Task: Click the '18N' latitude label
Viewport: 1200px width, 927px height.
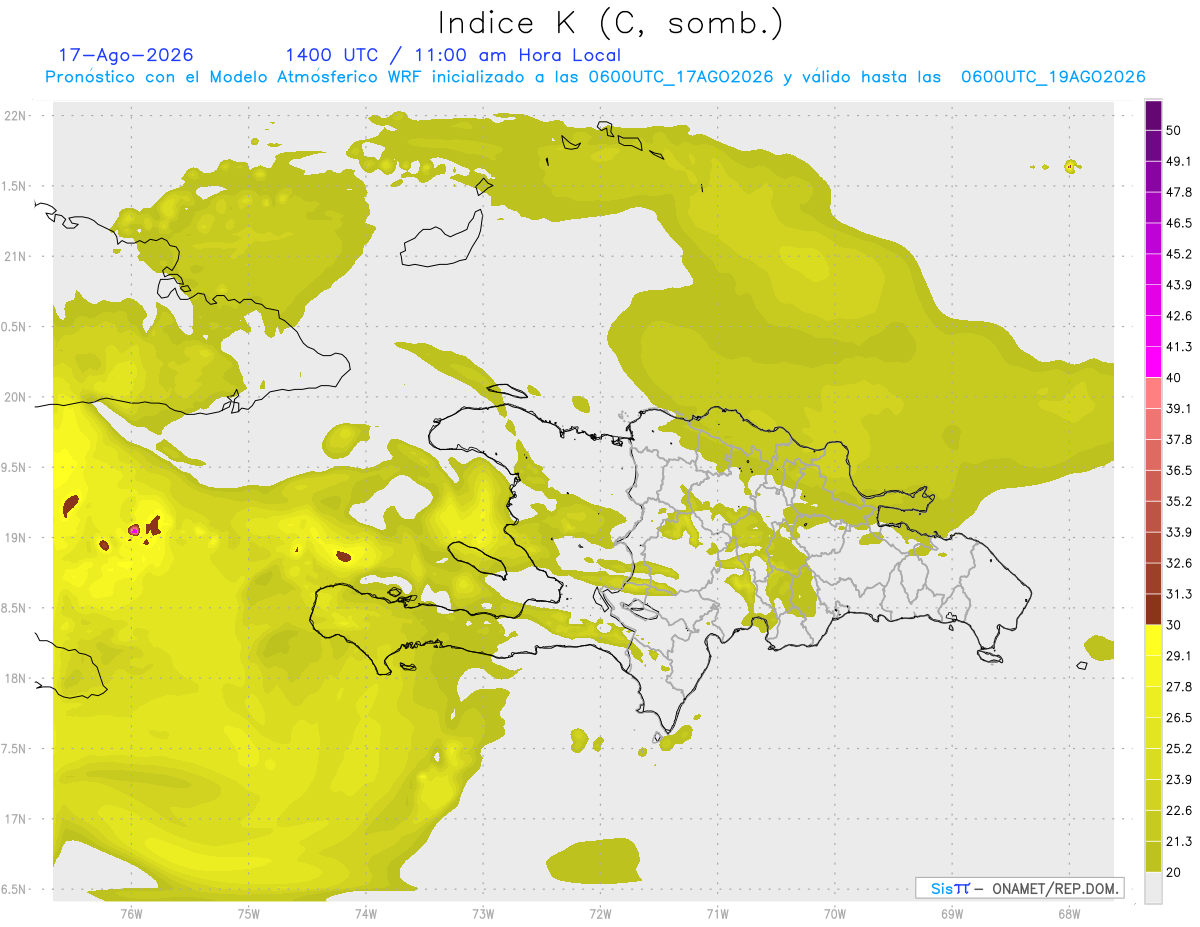Action: [x=16, y=678]
